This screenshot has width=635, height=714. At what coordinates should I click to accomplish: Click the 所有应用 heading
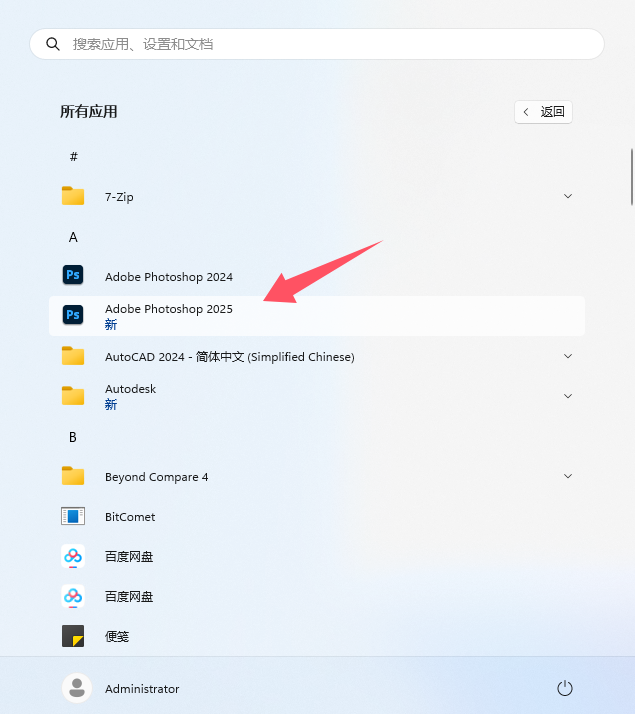pyautogui.click(x=89, y=112)
